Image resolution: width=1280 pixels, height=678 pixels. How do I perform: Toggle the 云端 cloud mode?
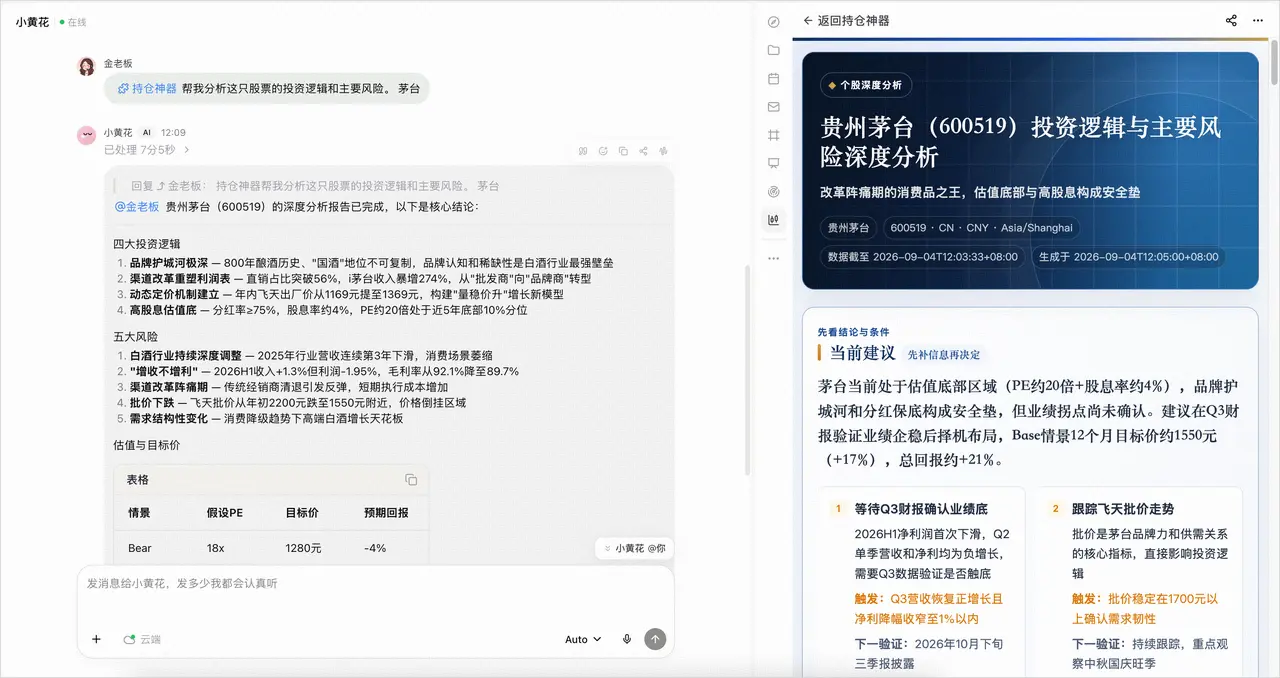coord(142,639)
